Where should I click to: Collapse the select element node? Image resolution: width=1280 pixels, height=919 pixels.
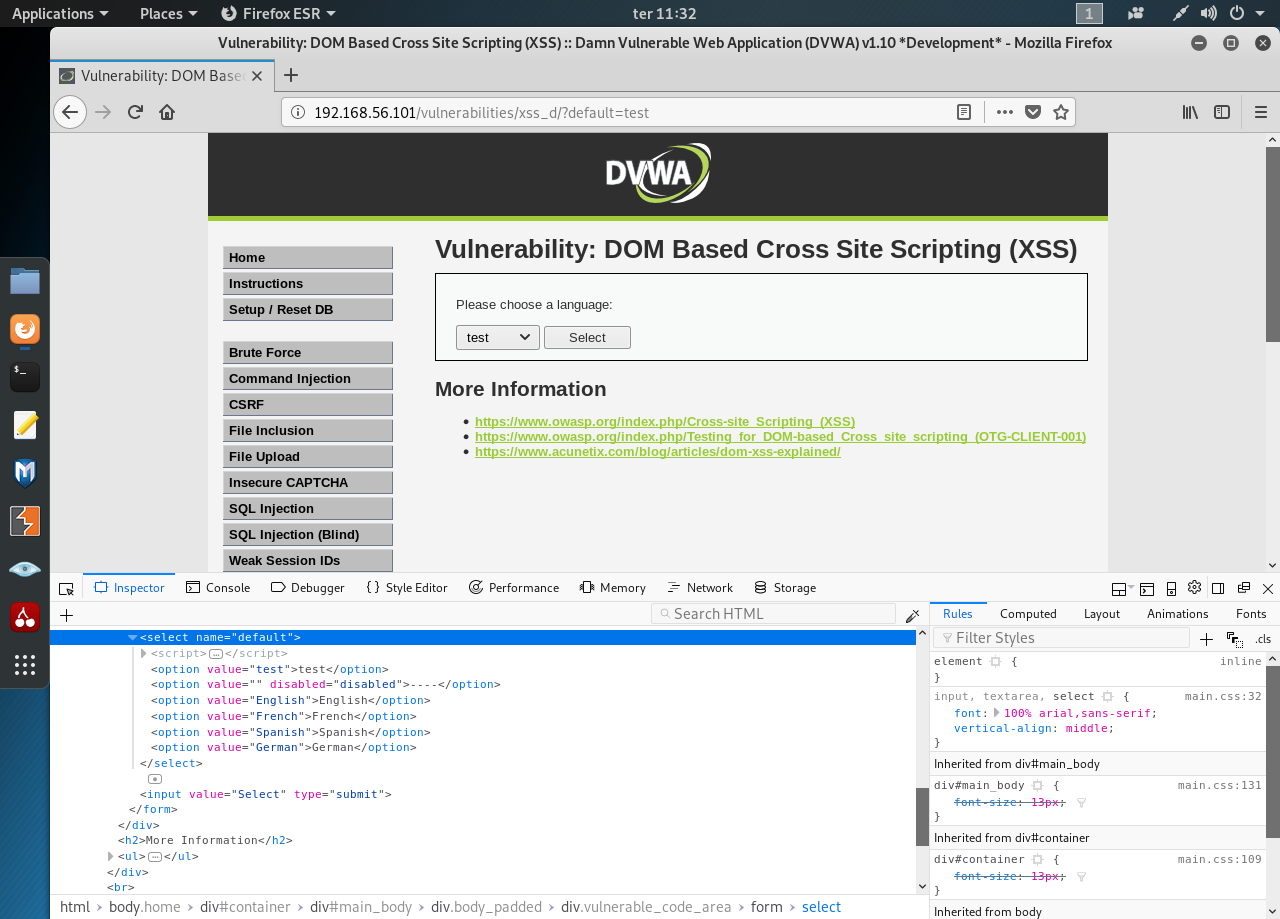[133, 637]
